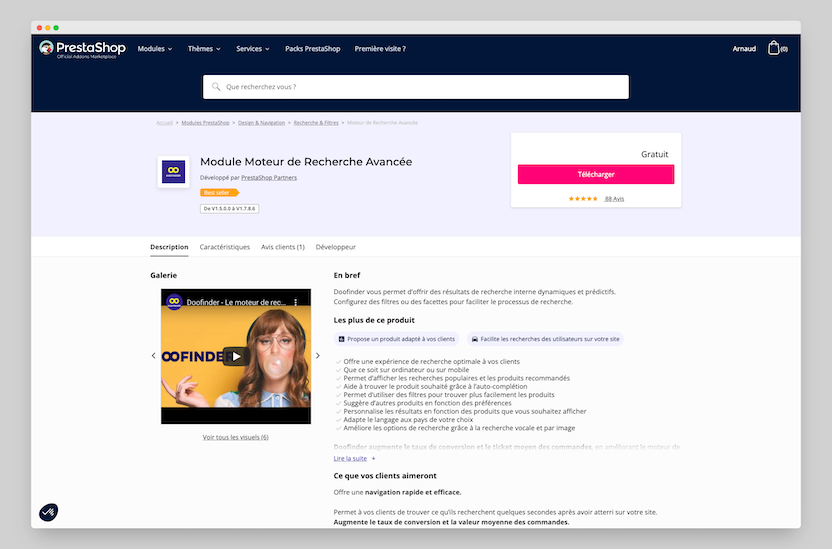Image resolution: width=832 pixels, height=549 pixels.
Task: Click the Doofinder channel avatar in video
Action: click(174, 302)
